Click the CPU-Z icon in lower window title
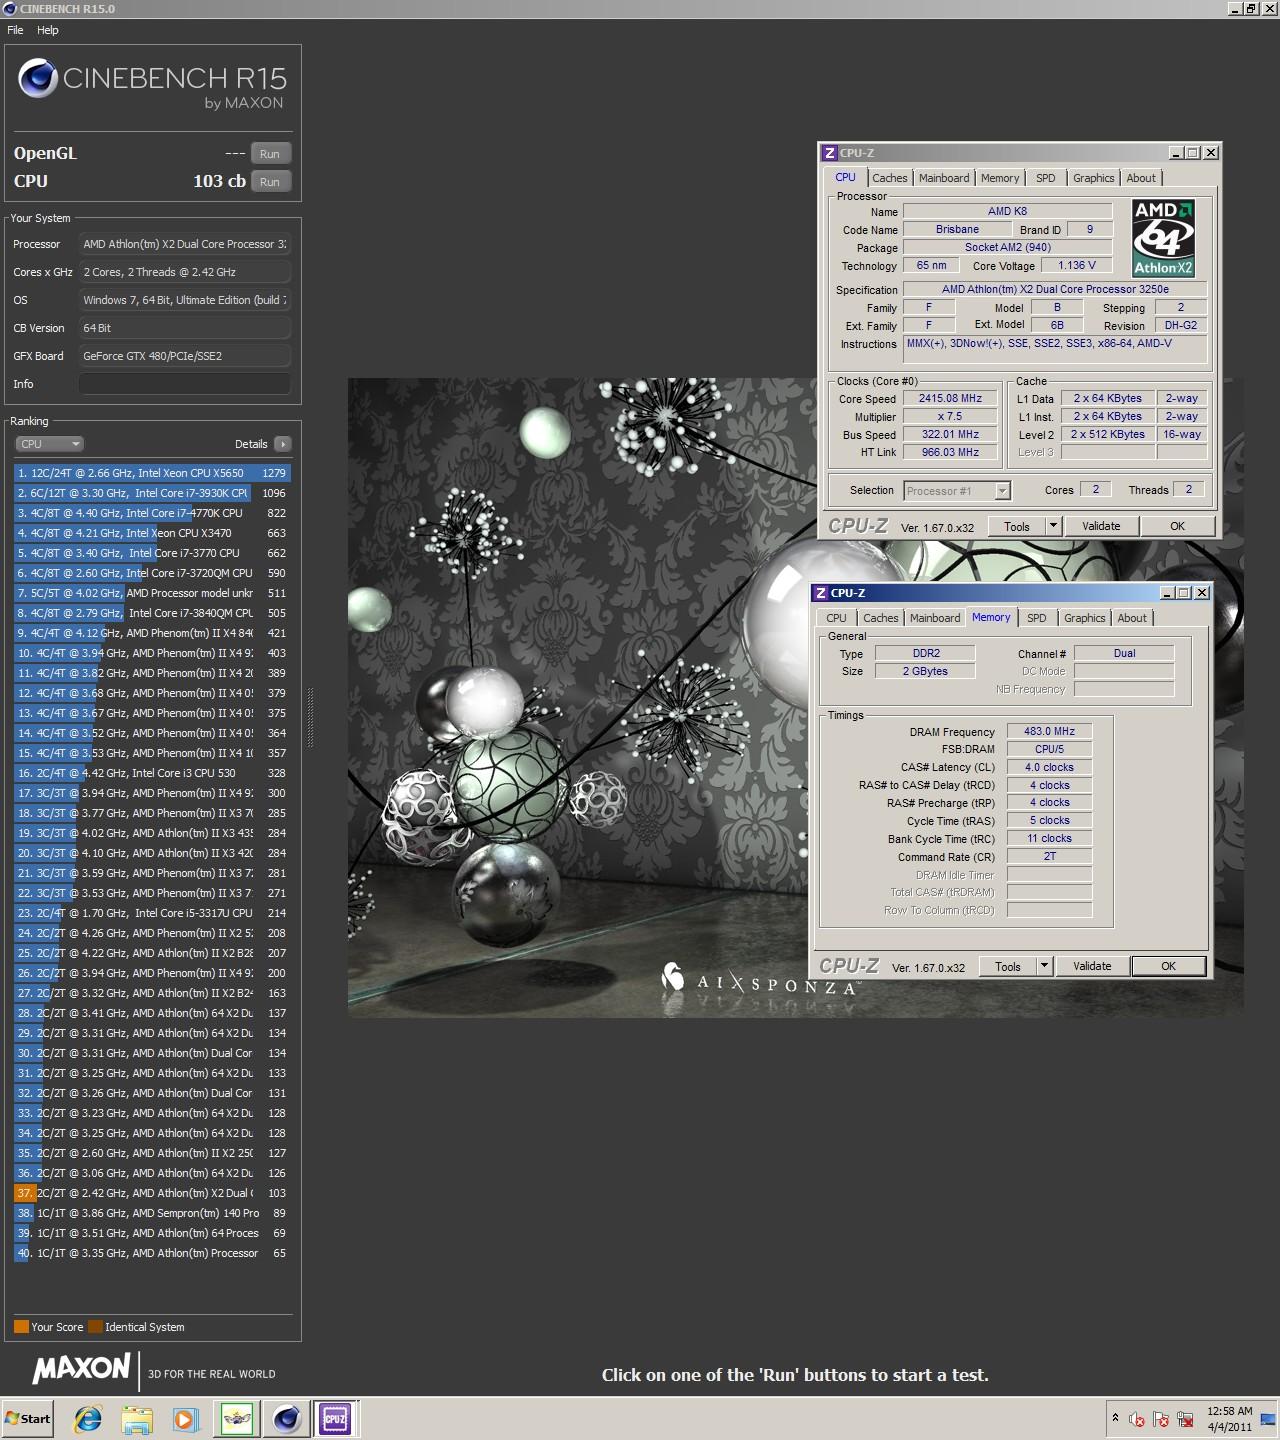 [x=820, y=593]
